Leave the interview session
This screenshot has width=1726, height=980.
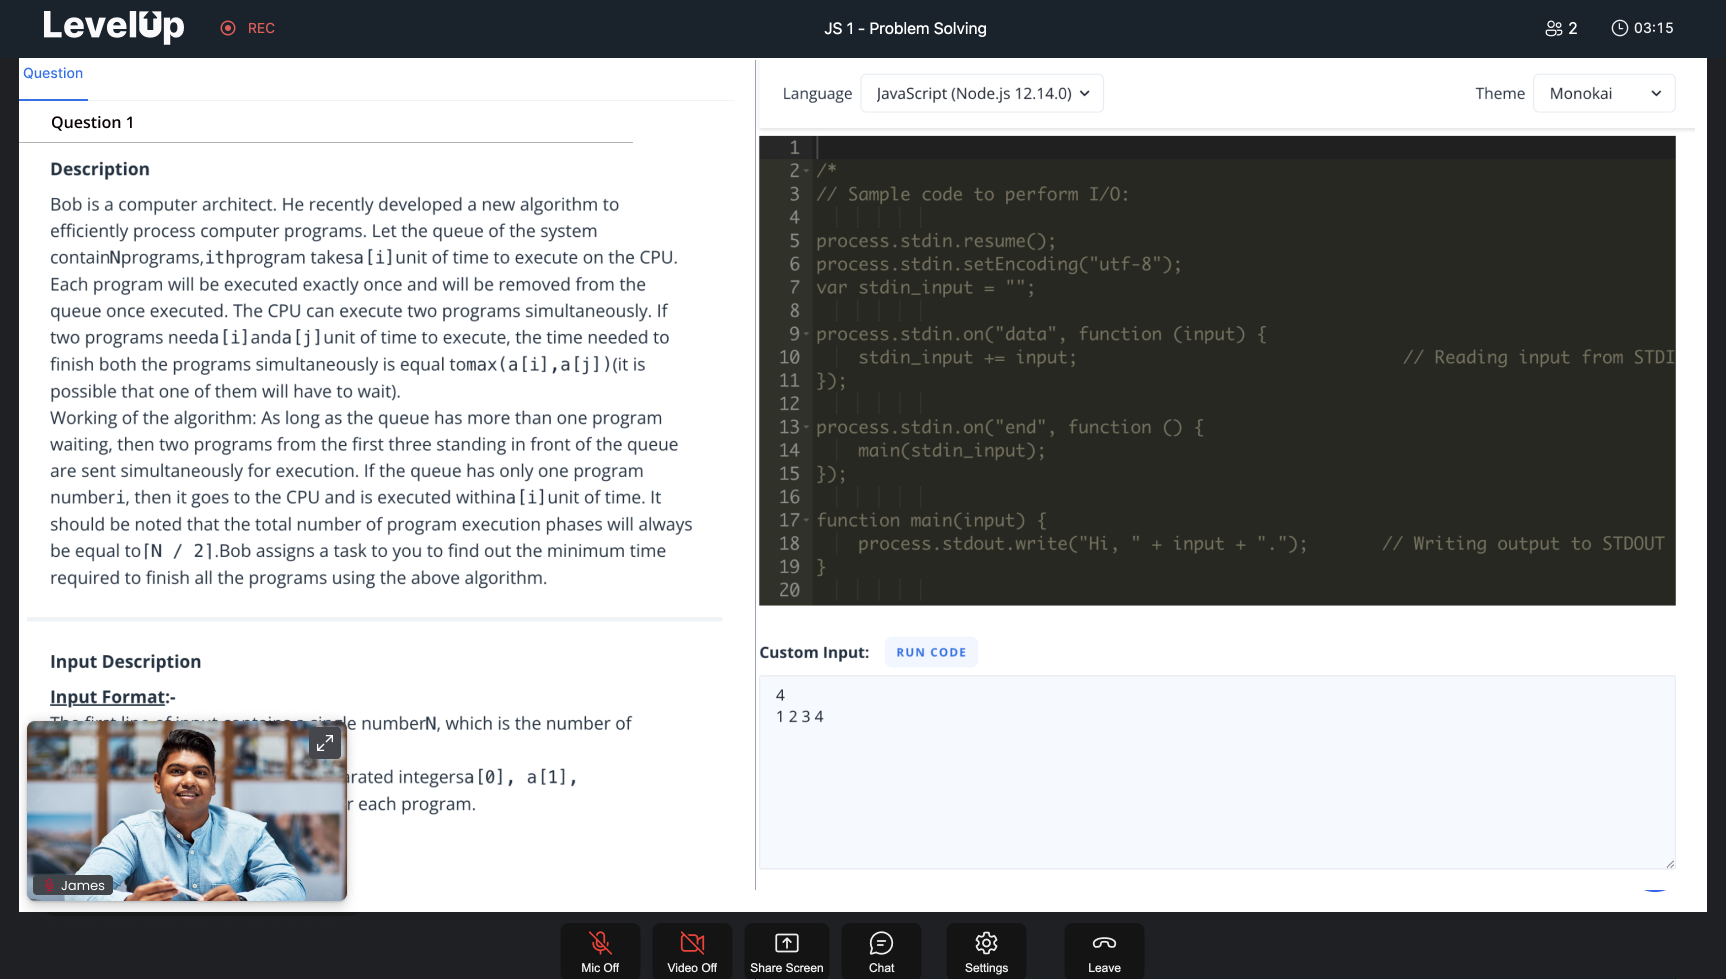coord(1104,950)
